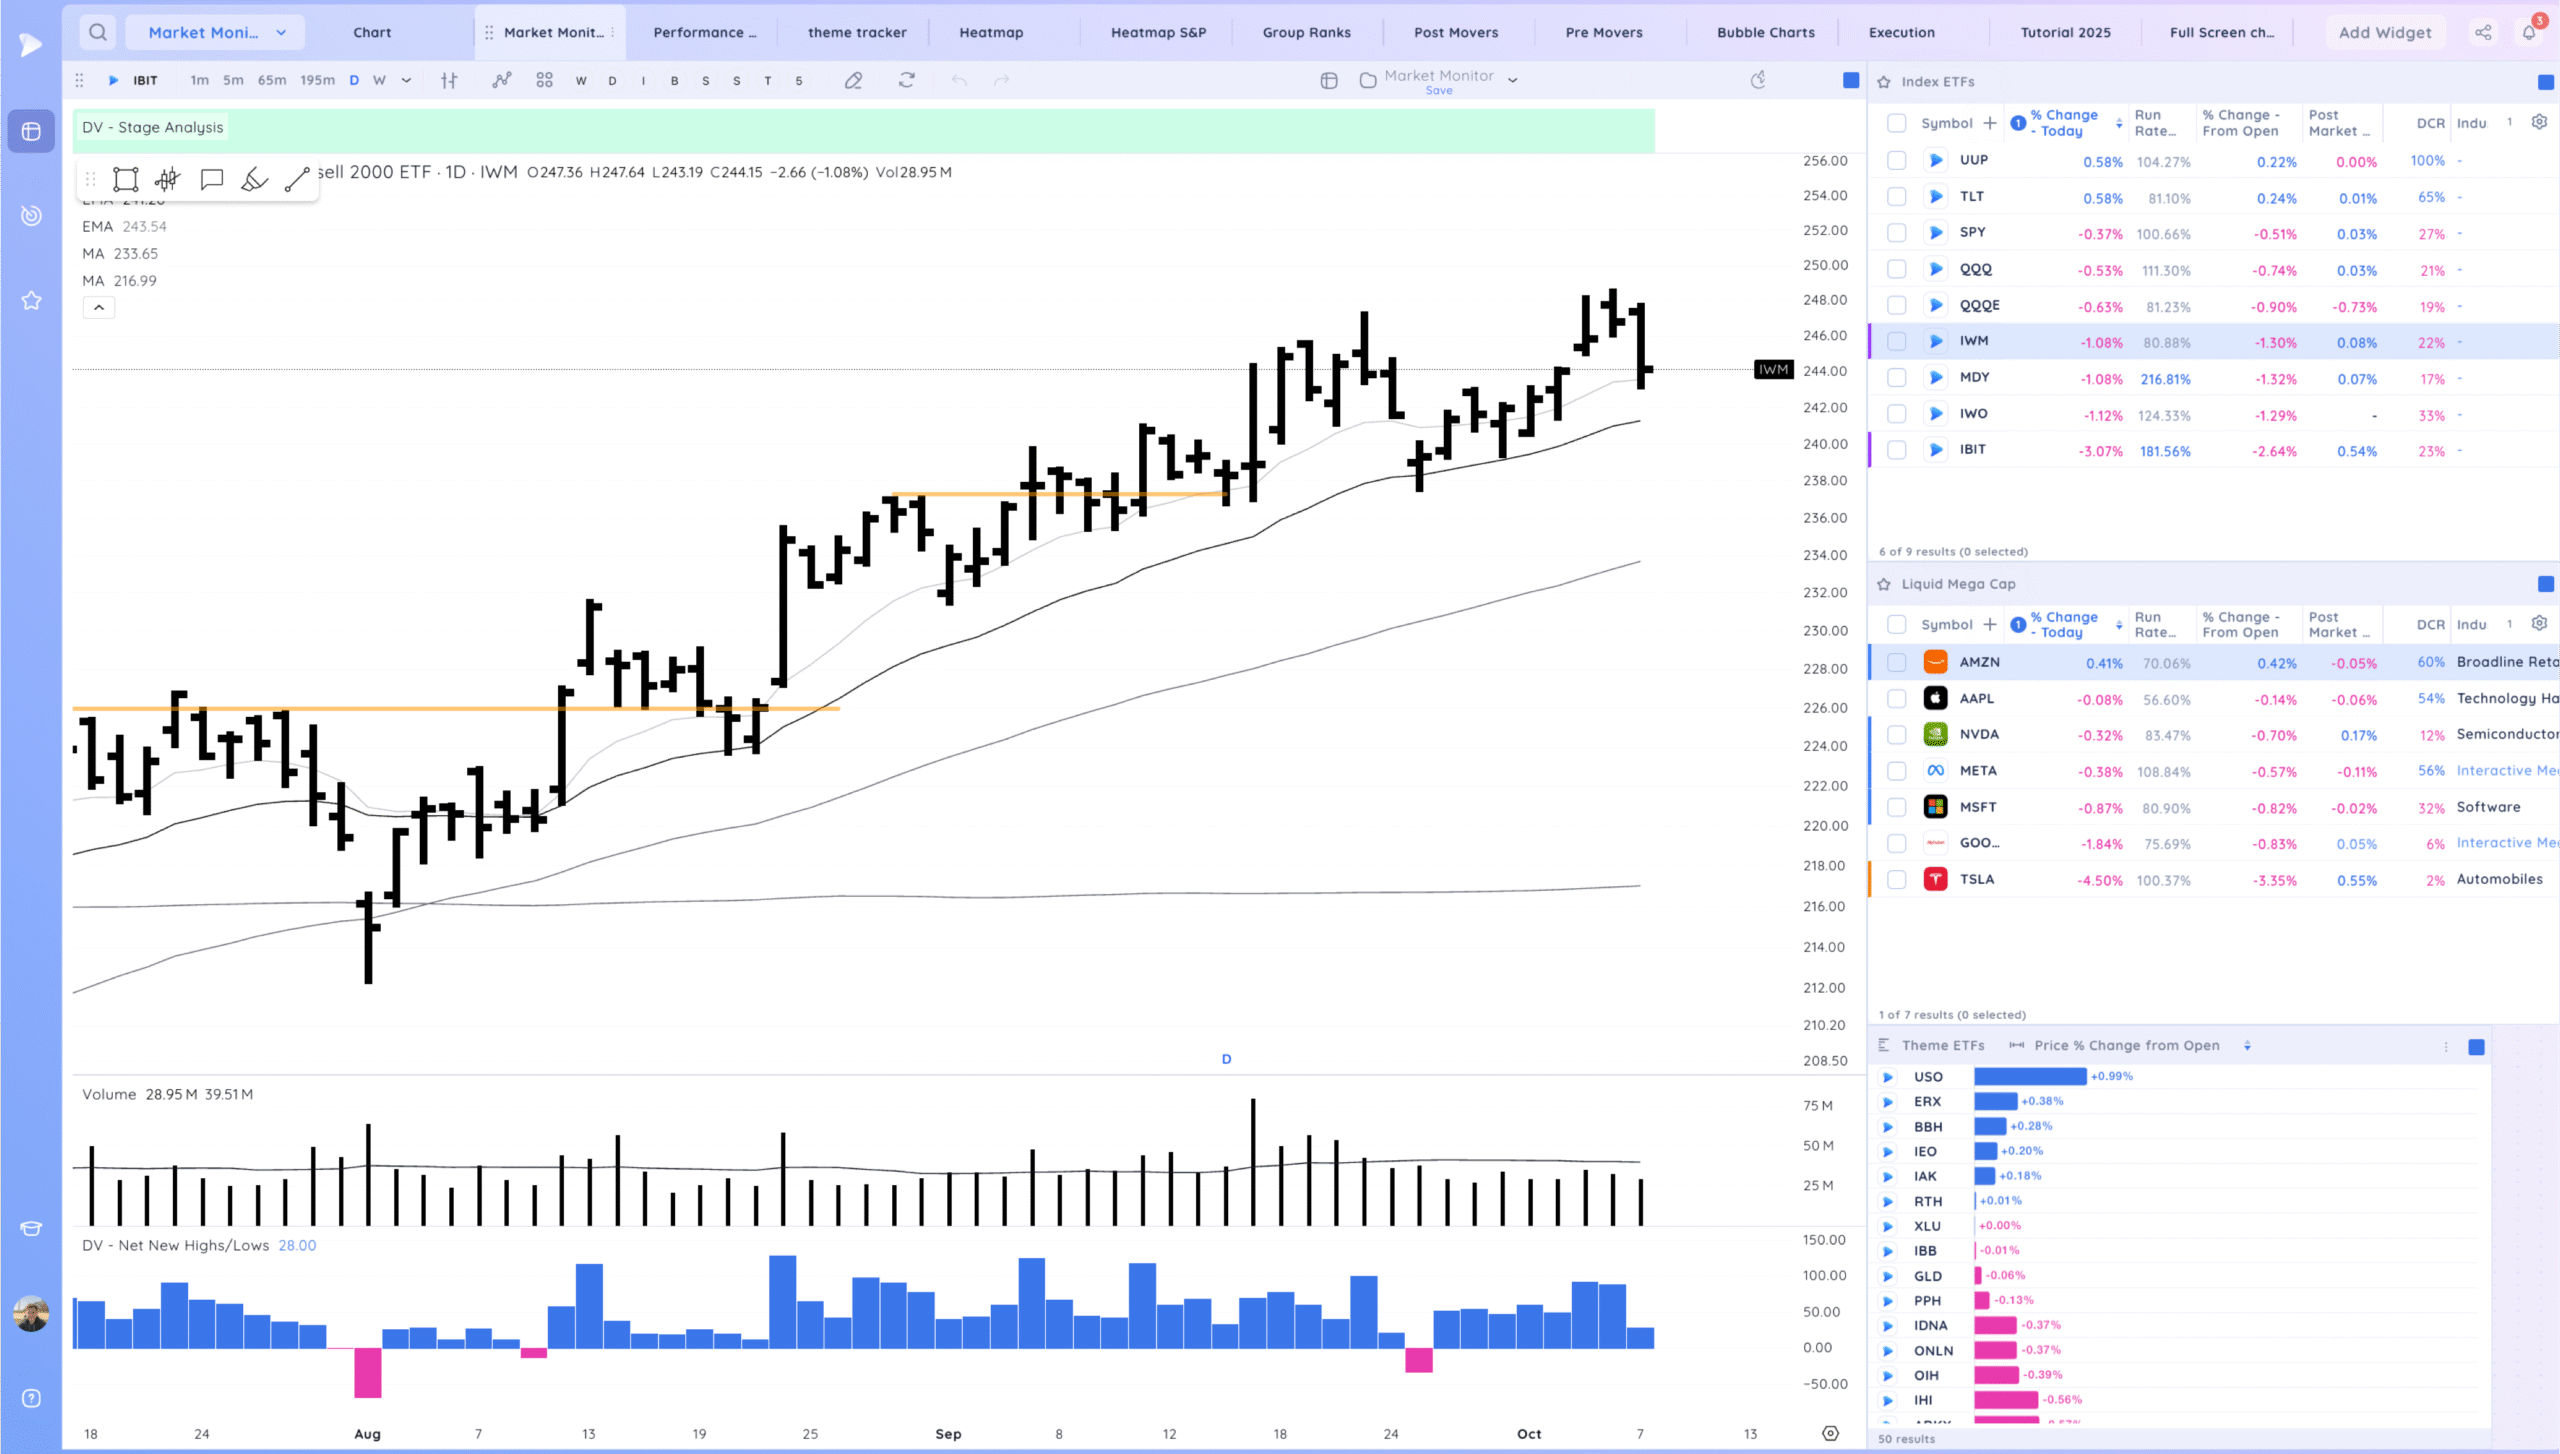Select the trend line drawing tool

(x=297, y=180)
